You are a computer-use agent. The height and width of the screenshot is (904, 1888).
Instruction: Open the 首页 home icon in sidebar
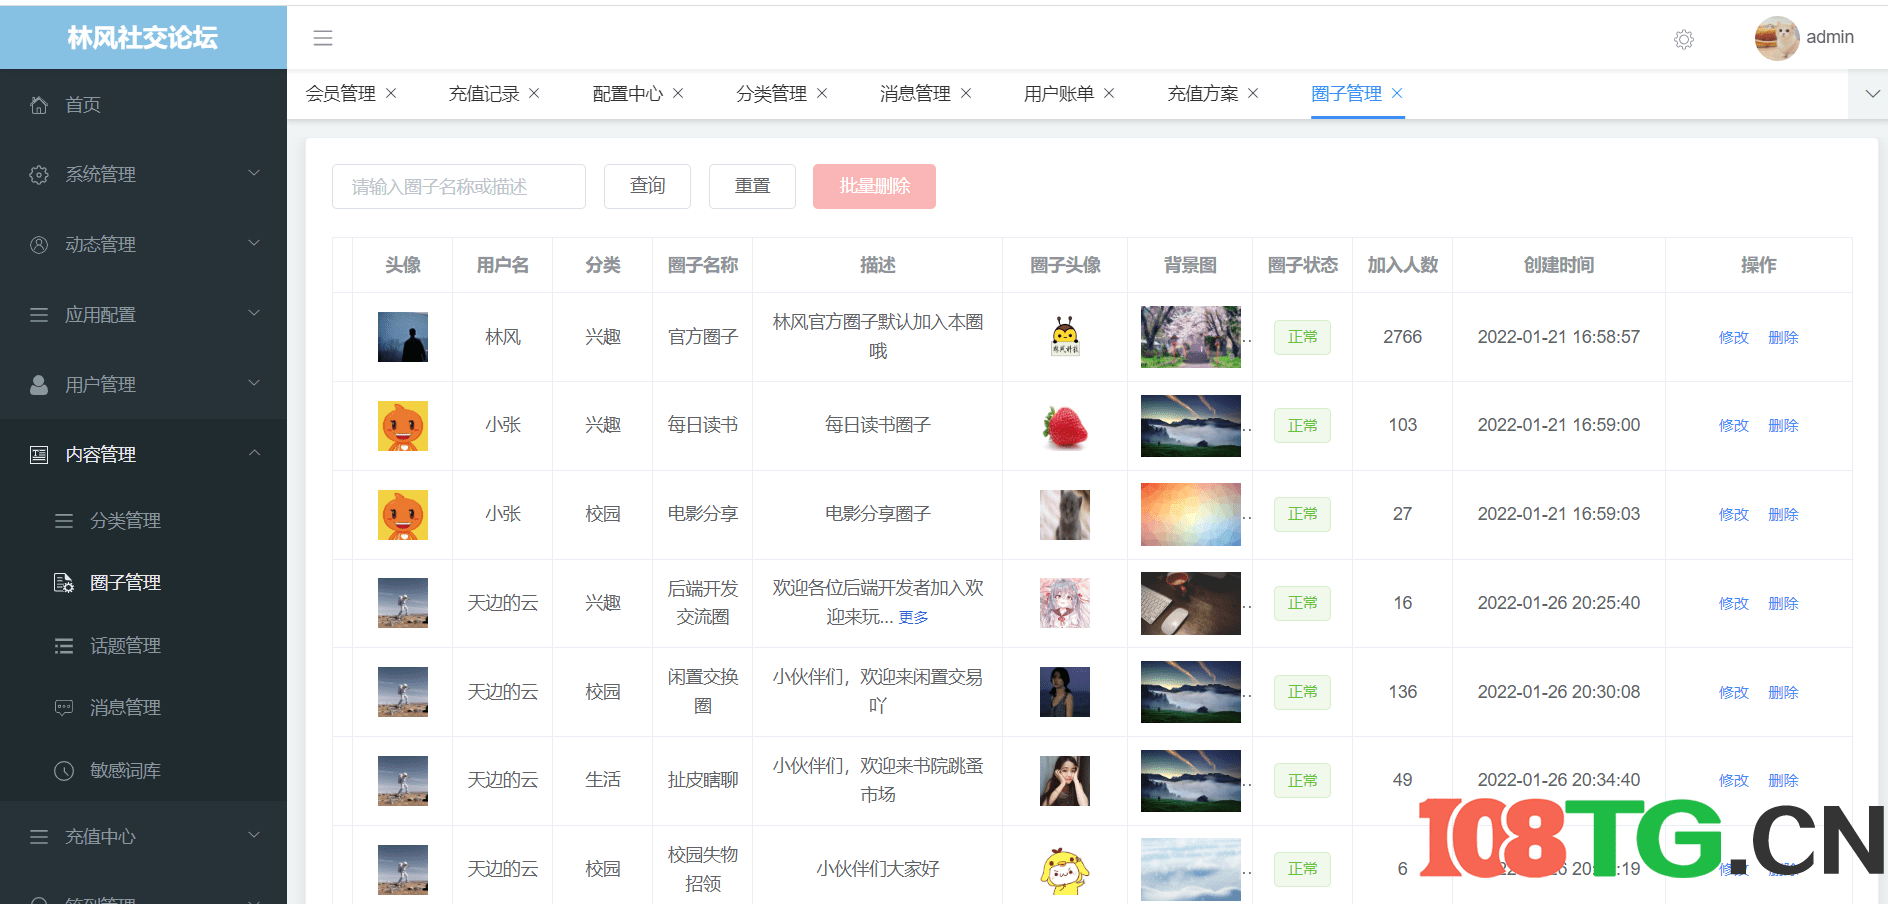39,104
